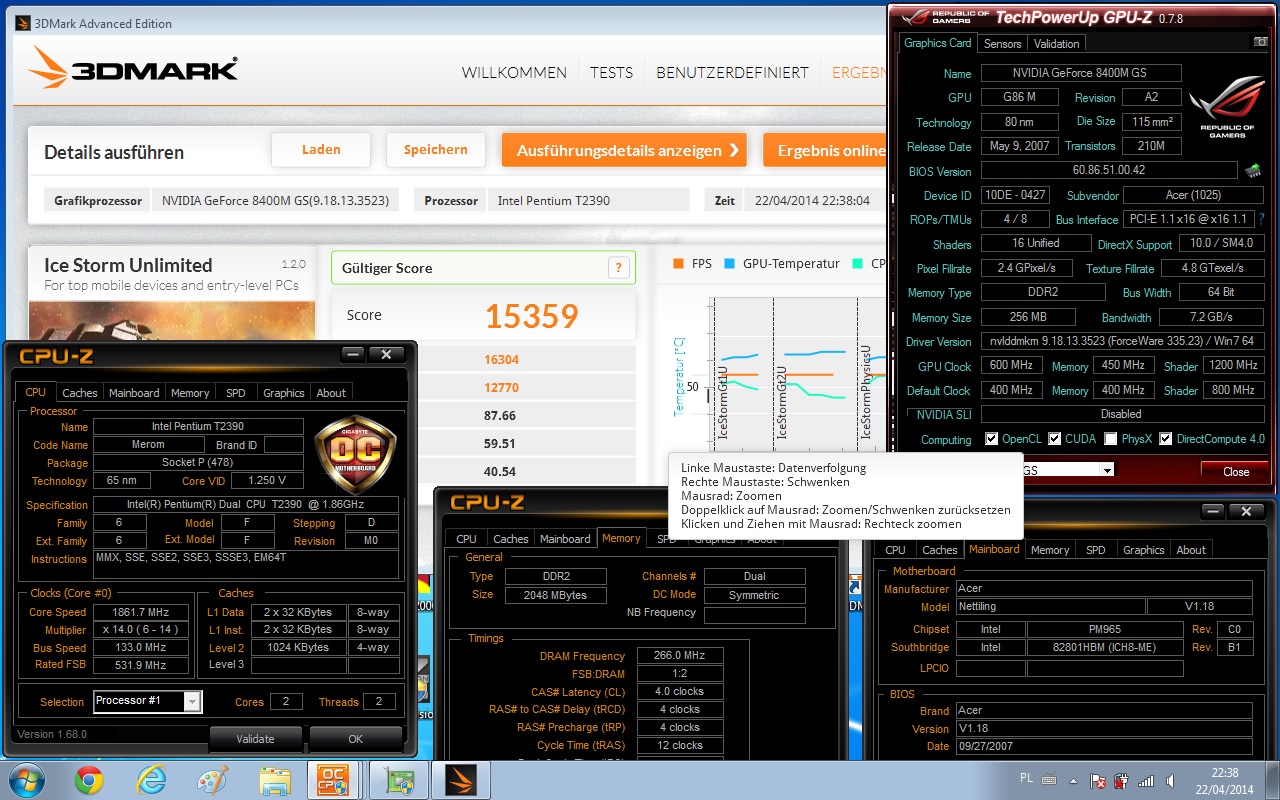Image resolution: width=1280 pixels, height=800 pixels.
Task: Enable the PhysX checkbox in GPU-Z
Action: point(1111,439)
